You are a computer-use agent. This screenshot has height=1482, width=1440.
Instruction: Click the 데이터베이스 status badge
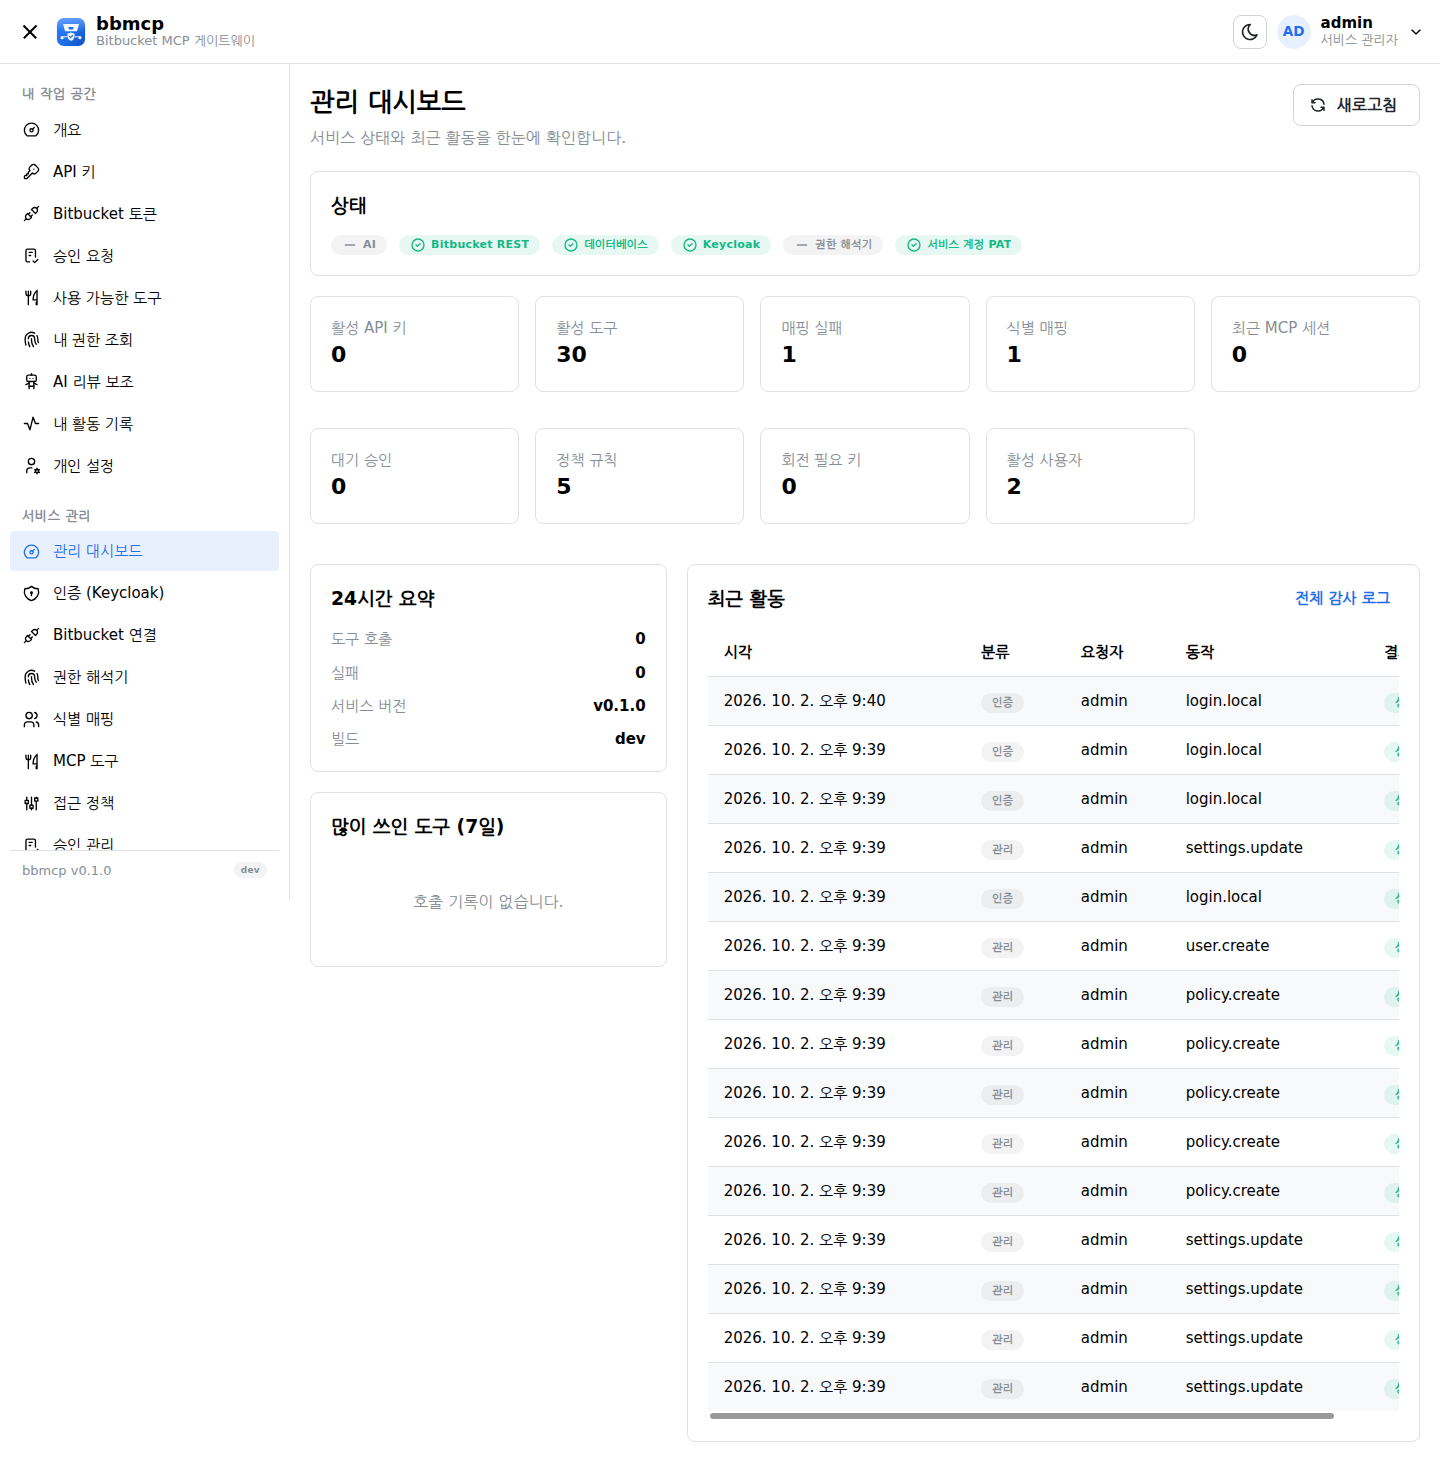pyautogui.click(x=605, y=245)
